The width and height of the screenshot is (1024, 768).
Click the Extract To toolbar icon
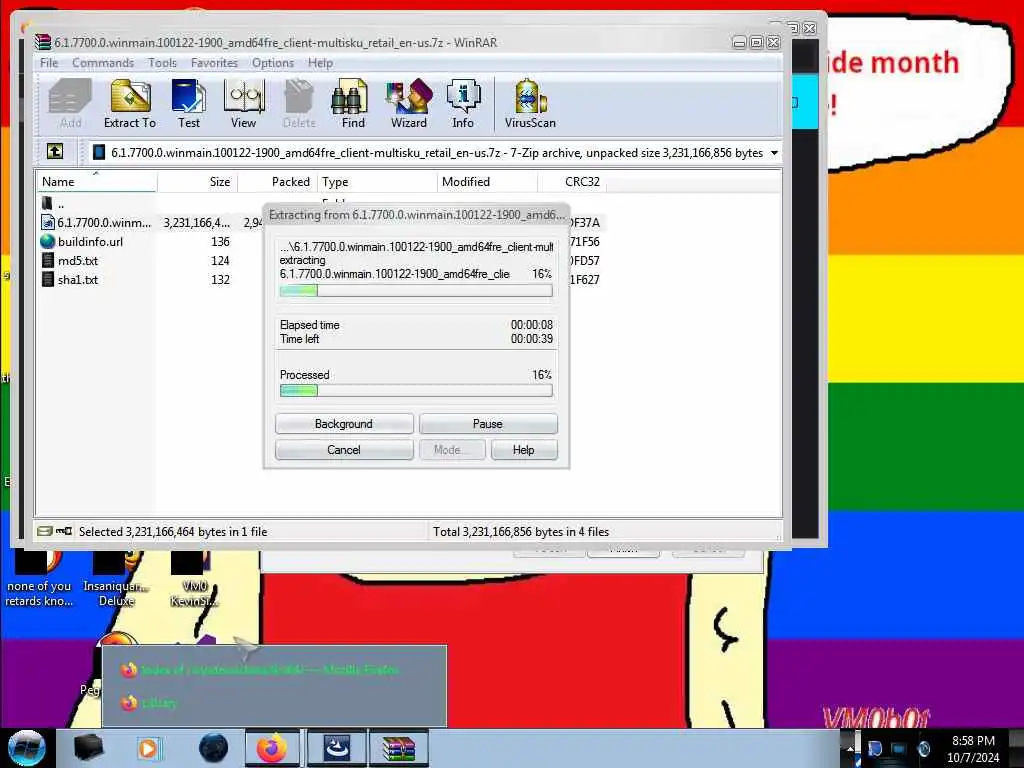[130, 103]
